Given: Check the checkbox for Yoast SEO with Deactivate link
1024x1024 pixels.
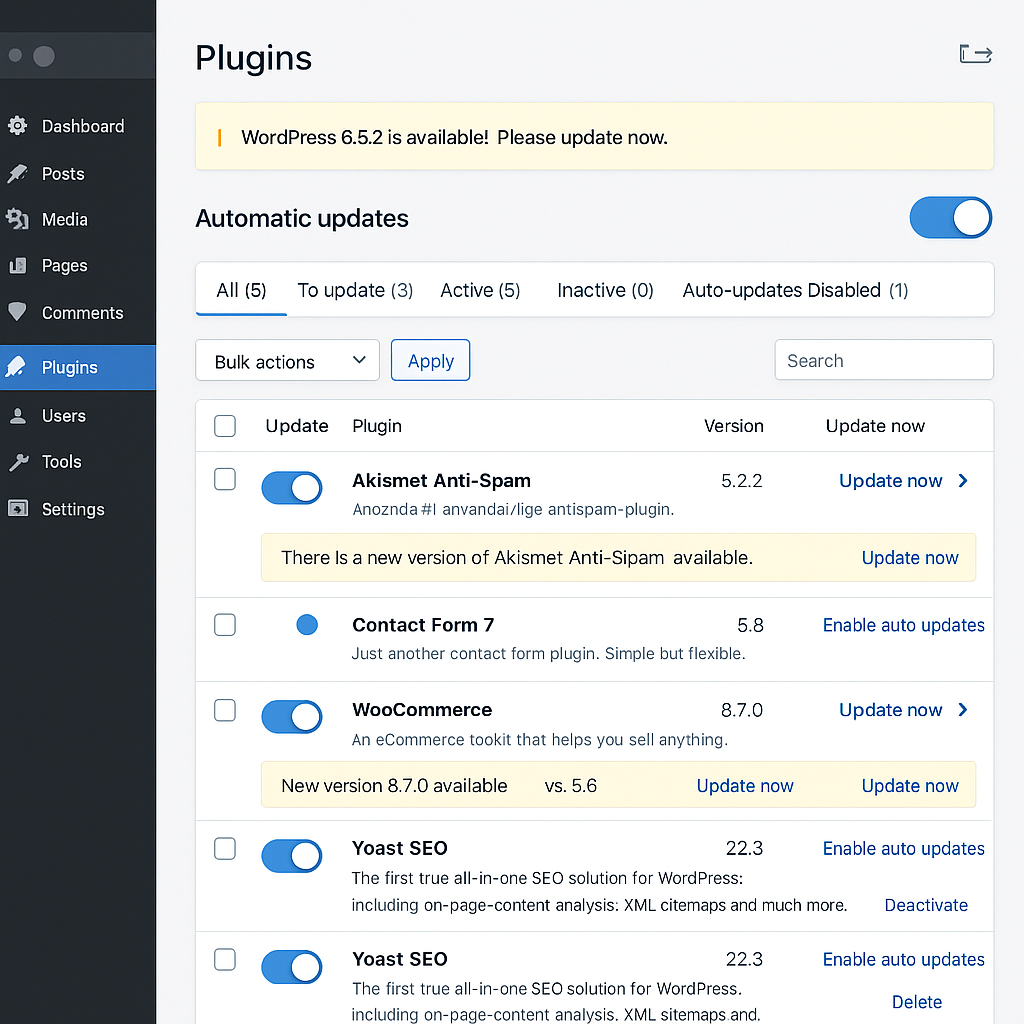Looking at the screenshot, I should pyautogui.click(x=225, y=848).
